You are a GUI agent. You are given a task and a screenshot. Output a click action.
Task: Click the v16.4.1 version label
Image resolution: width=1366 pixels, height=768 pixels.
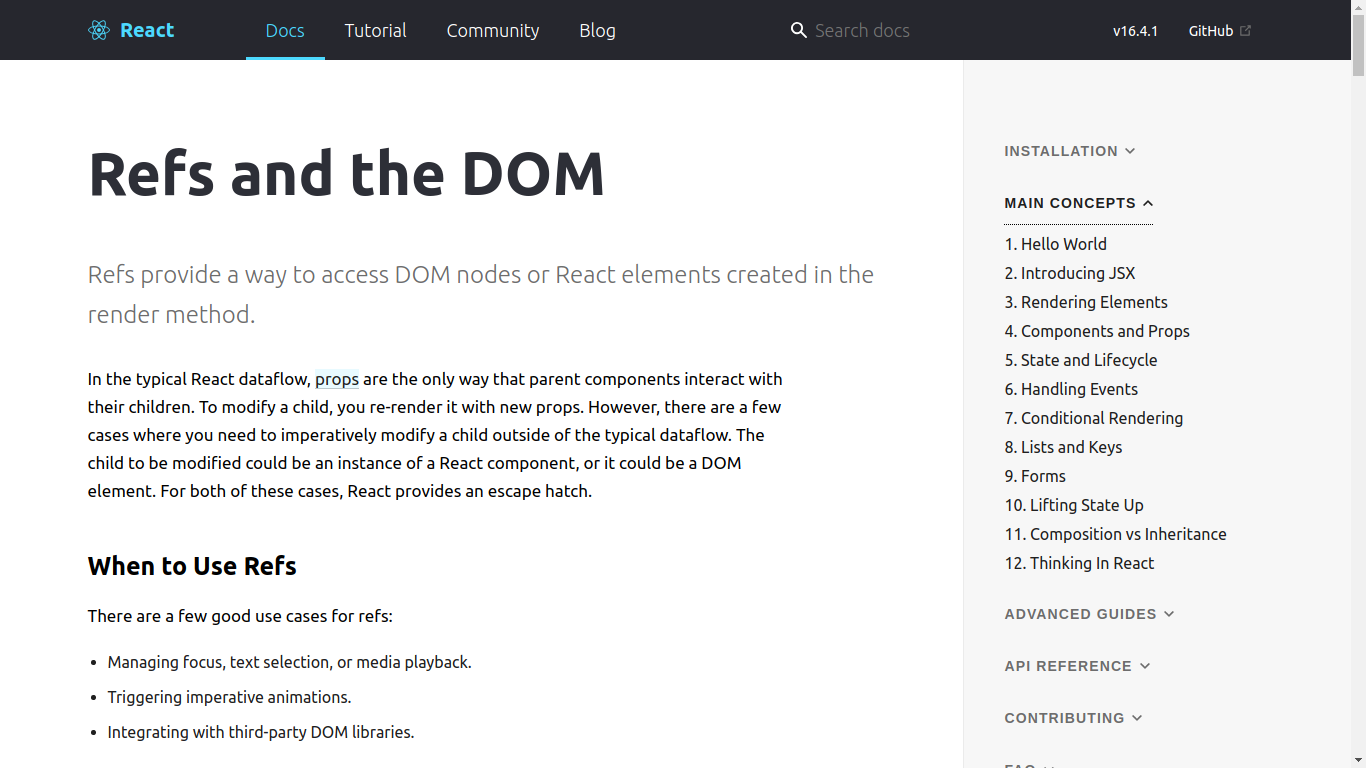tap(1135, 30)
